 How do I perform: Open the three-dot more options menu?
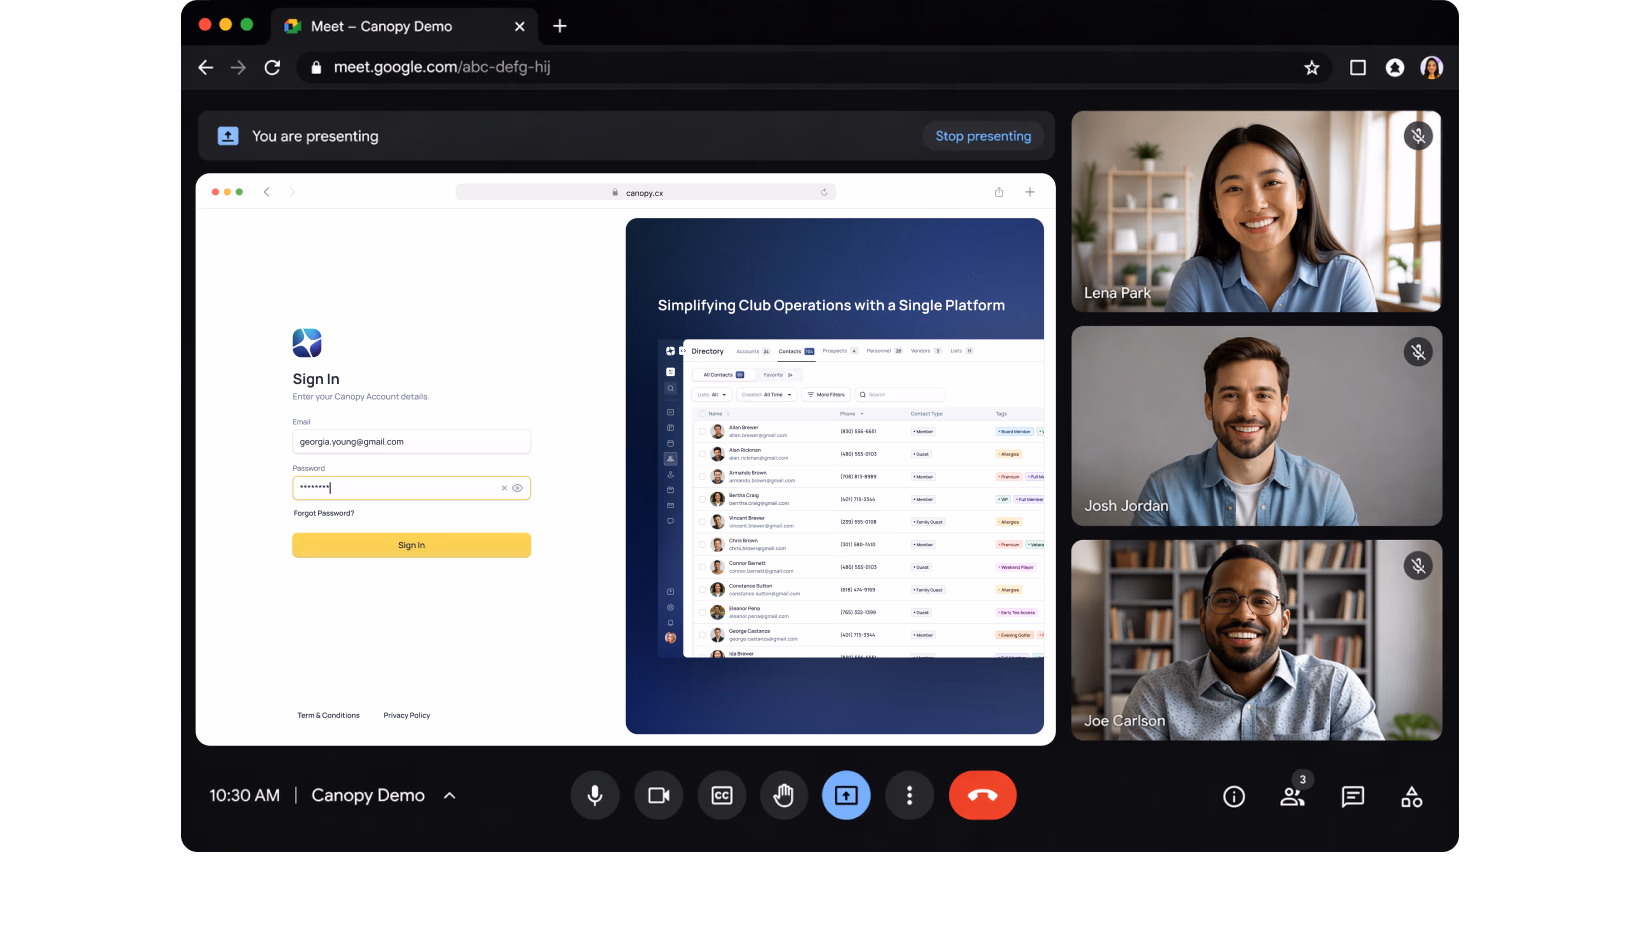tap(909, 795)
